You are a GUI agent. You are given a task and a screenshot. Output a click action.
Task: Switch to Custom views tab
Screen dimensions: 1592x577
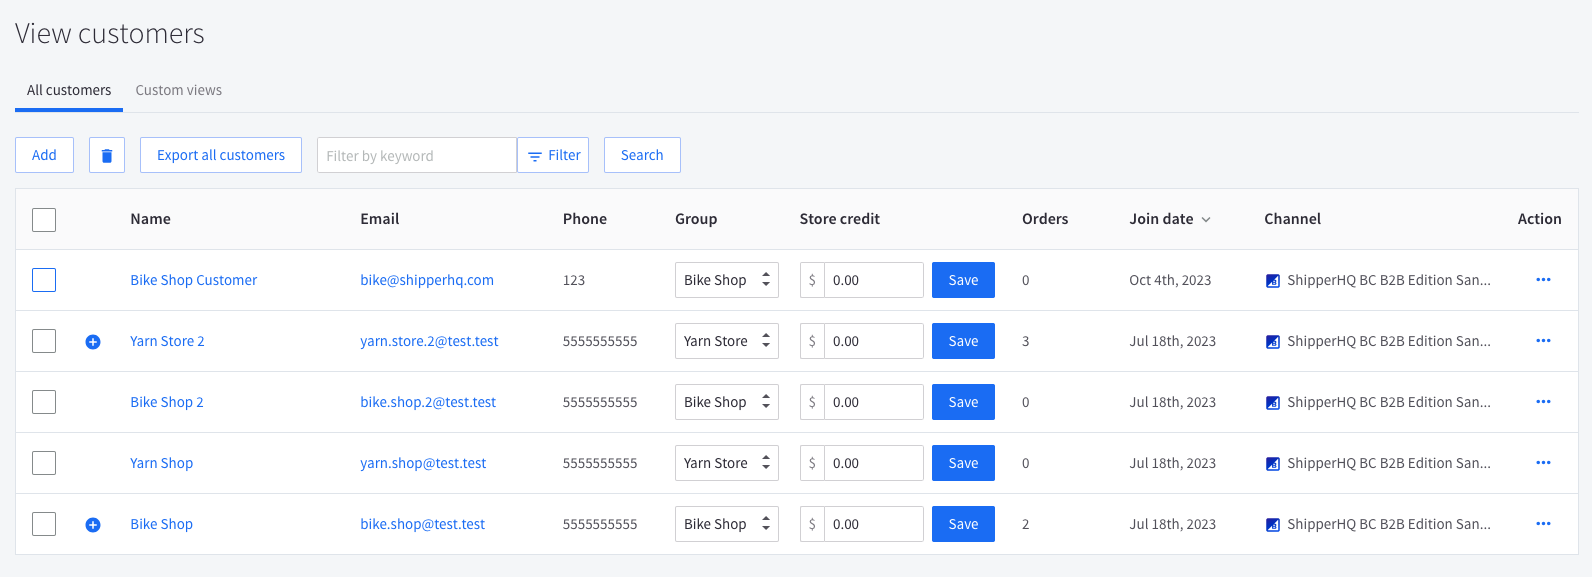(x=179, y=90)
